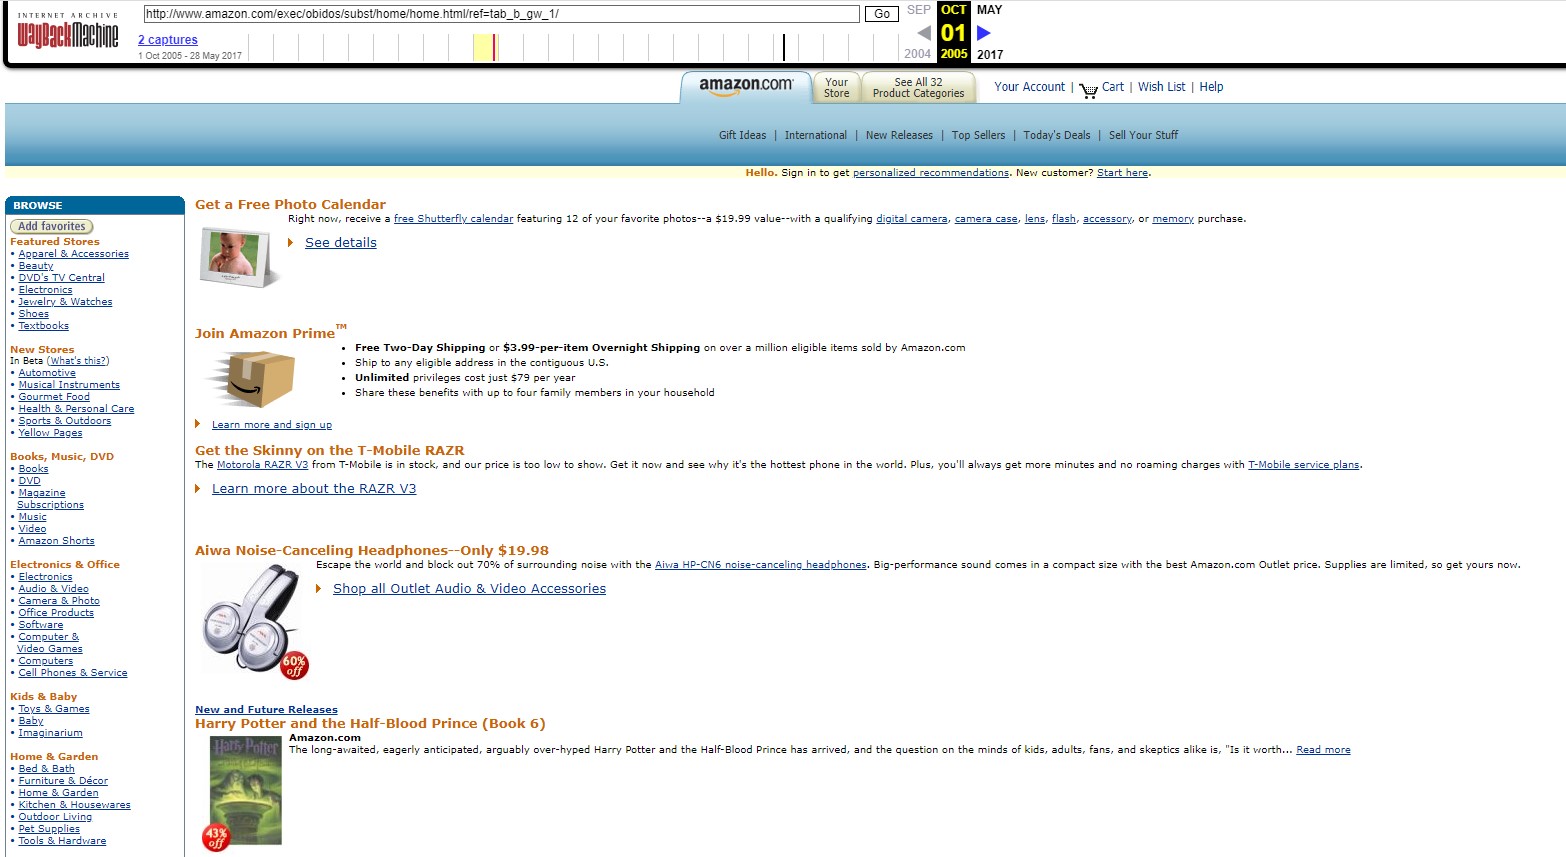Select year 2004 in timeline
Viewport: 1566px width, 857px height.
coord(917,54)
